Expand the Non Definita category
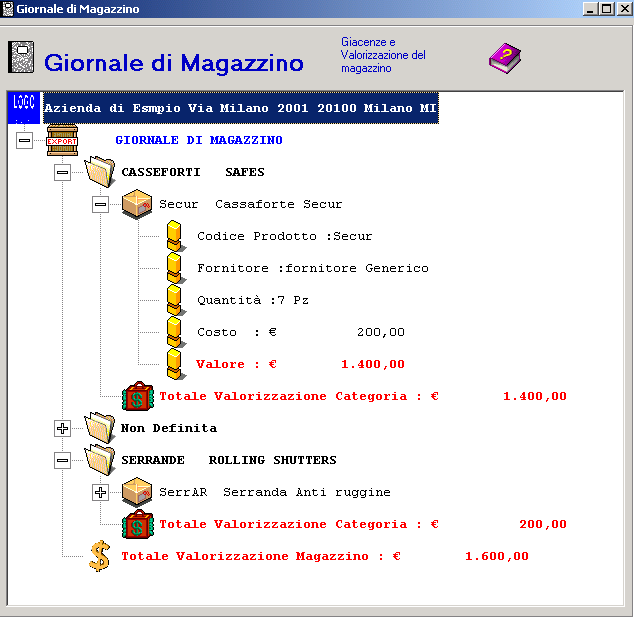The width and height of the screenshot is (634, 618). (62, 428)
